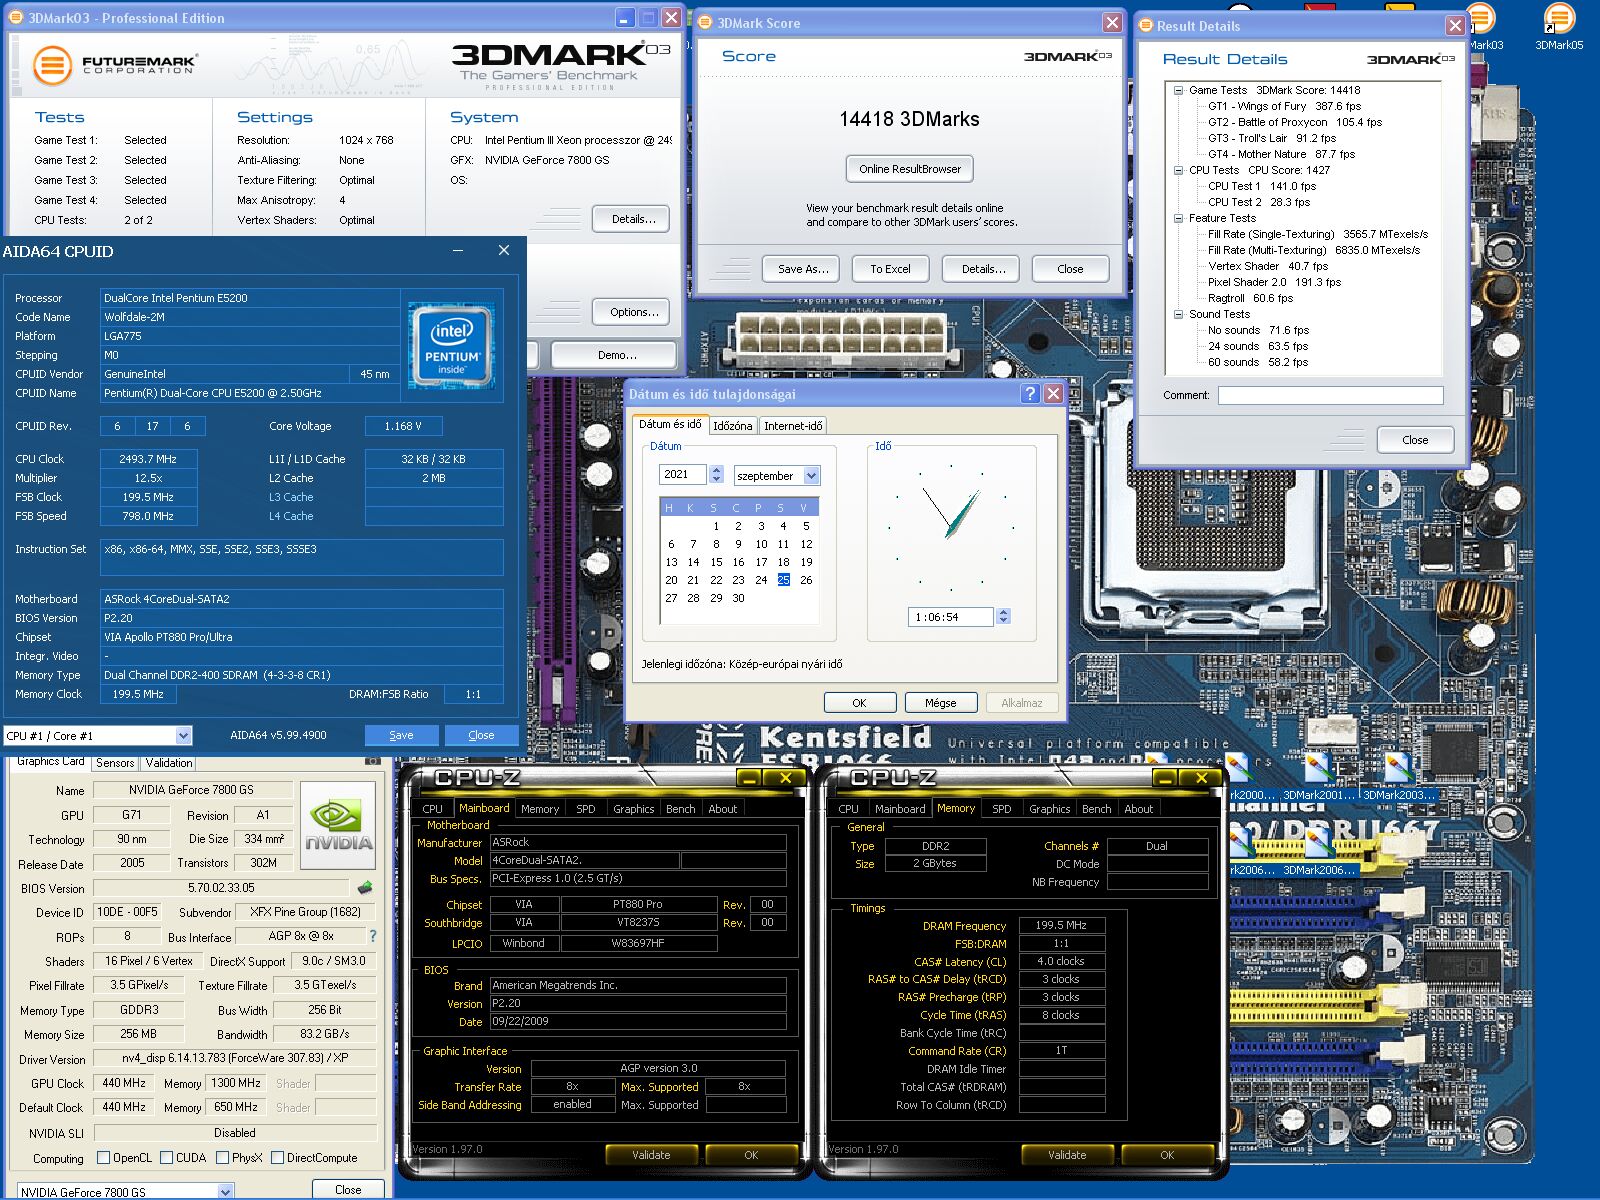Click Close in the GPU-Z window
This screenshot has height=1200, width=1600.
click(x=348, y=1190)
